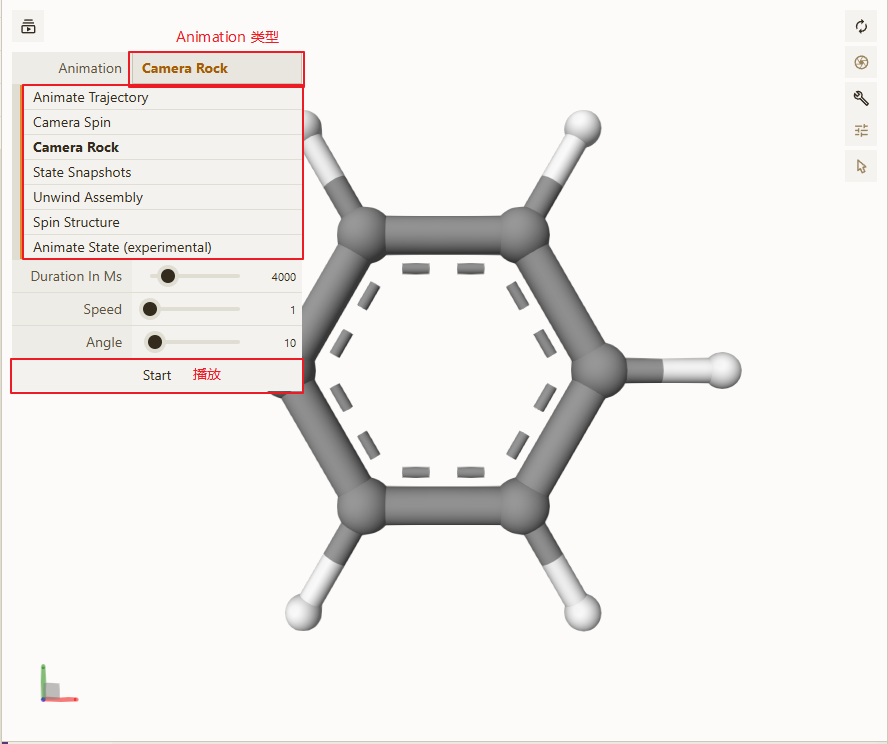Click the XYZ axes orientation indicator
Viewport: 888px width, 744px height.
point(59,684)
